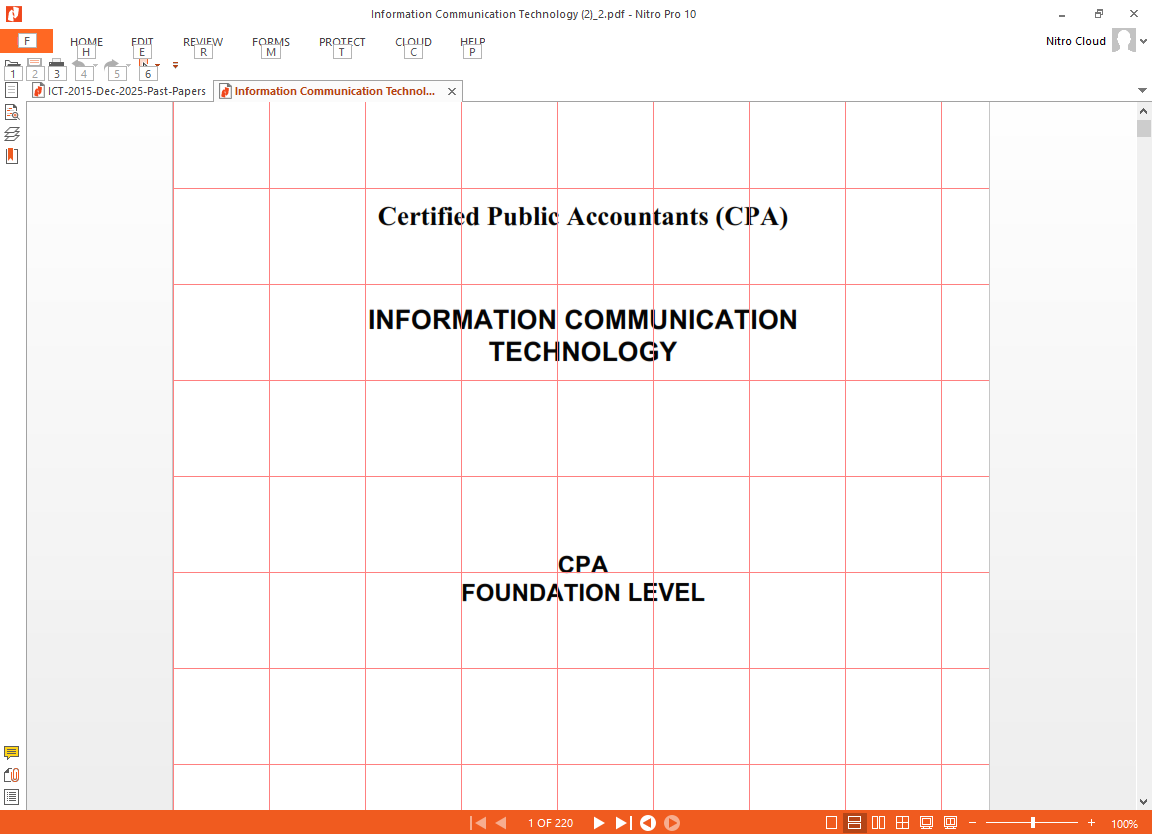Go to the next page
The image size is (1152, 834).
[x=599, y=823]
